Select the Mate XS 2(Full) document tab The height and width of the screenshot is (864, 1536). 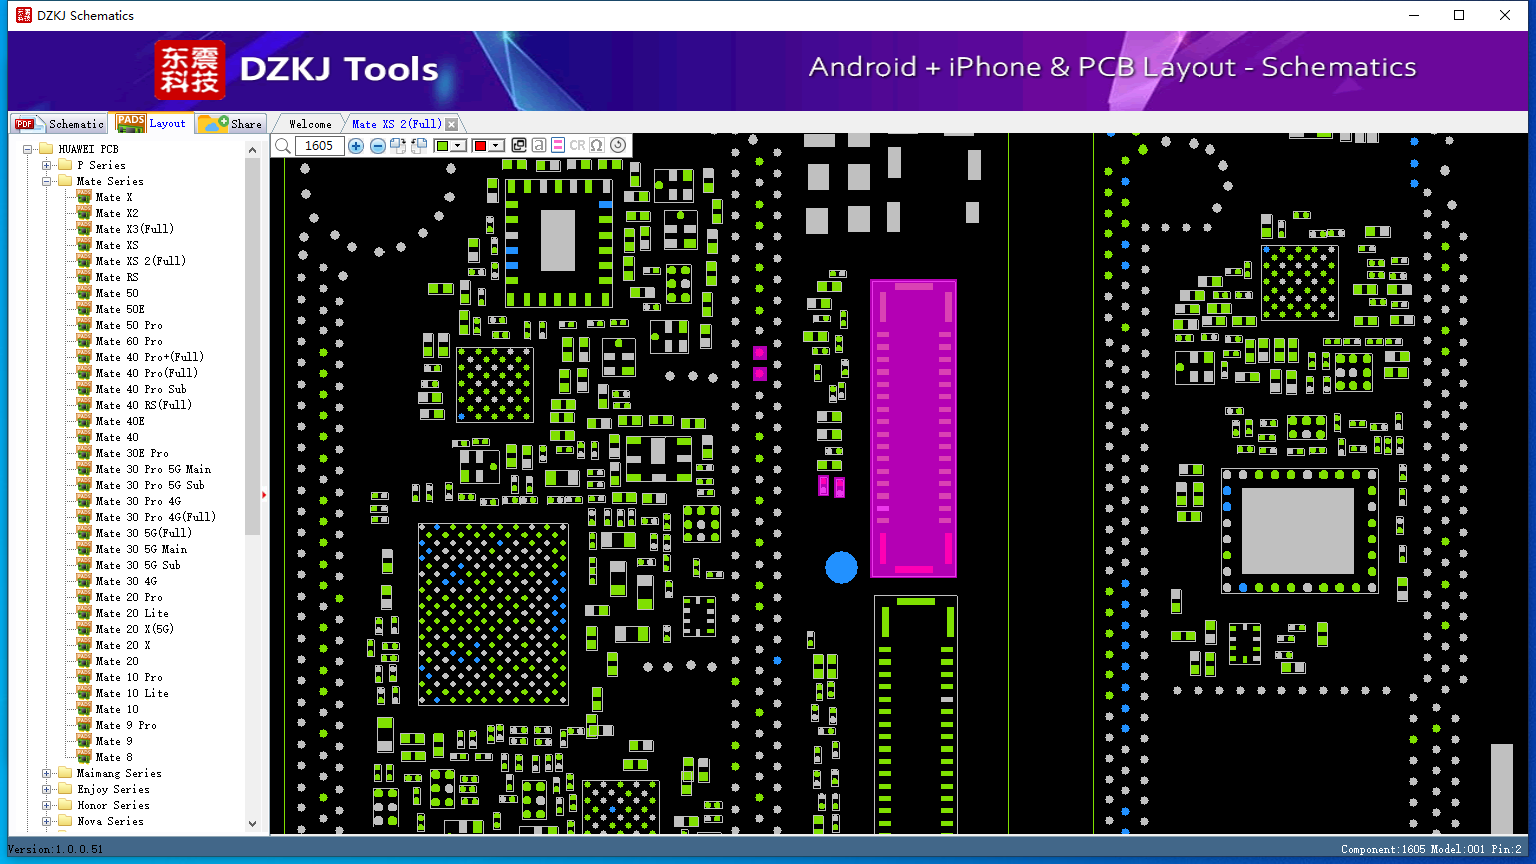[396, 124]
